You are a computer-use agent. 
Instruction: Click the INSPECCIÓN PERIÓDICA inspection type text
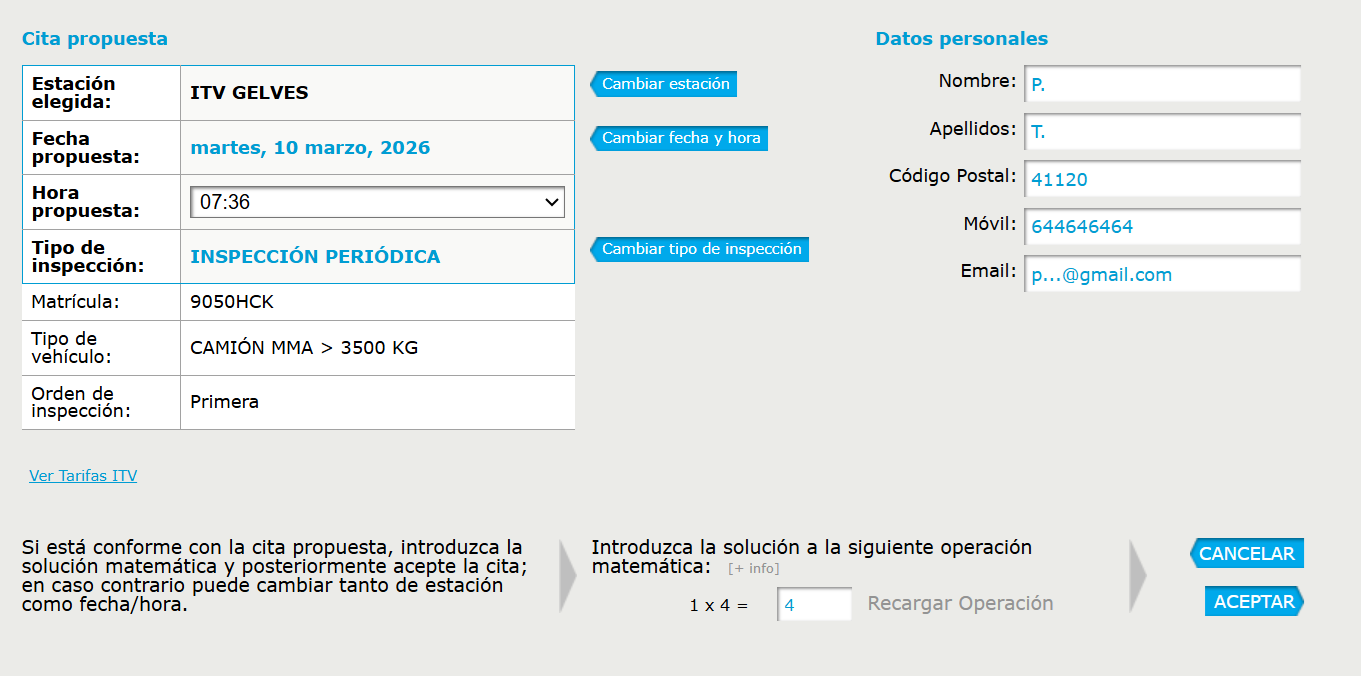315,257
